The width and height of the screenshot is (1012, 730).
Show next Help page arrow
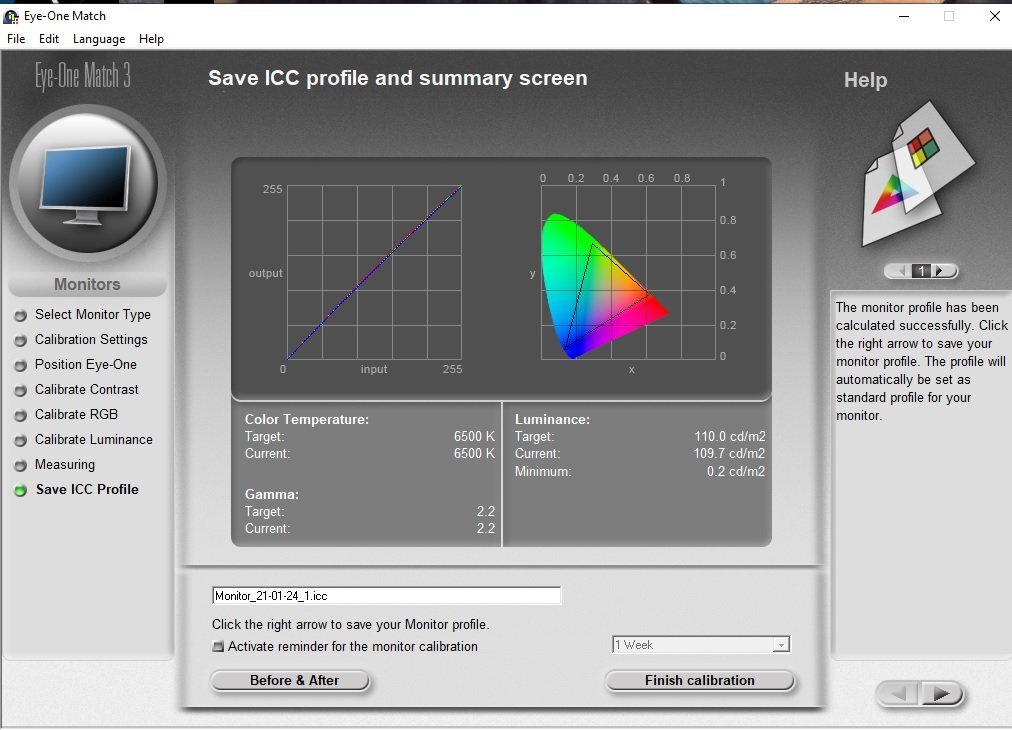pos(942,271)
